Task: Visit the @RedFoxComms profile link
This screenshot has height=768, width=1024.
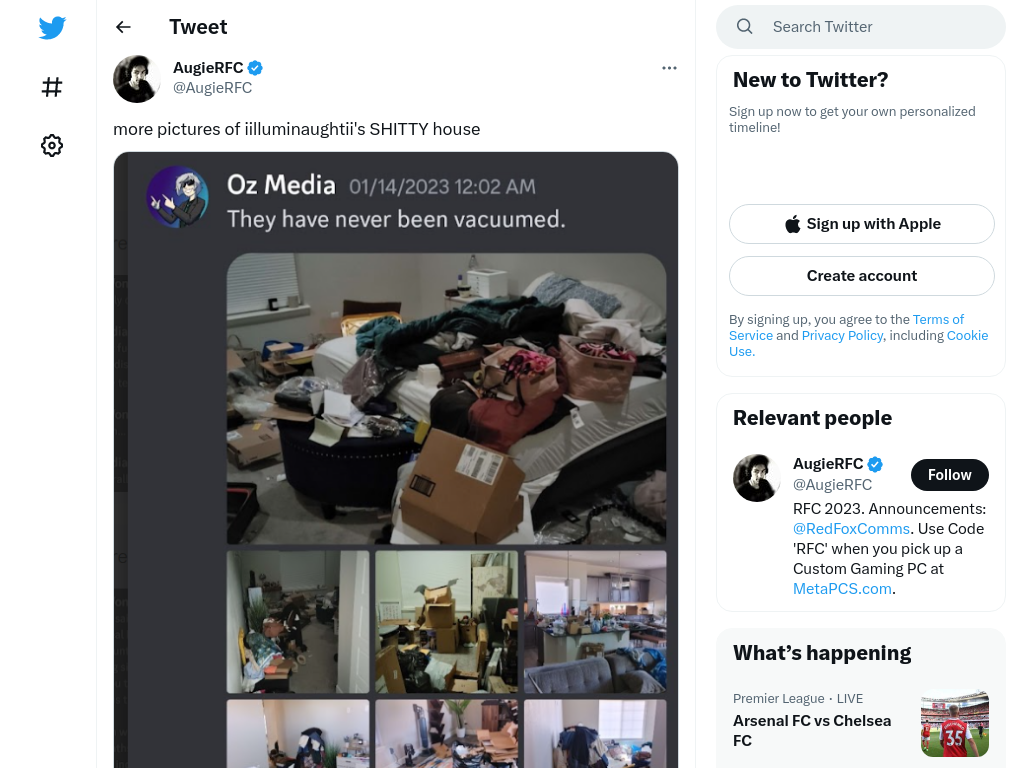Action: point(851,529)
